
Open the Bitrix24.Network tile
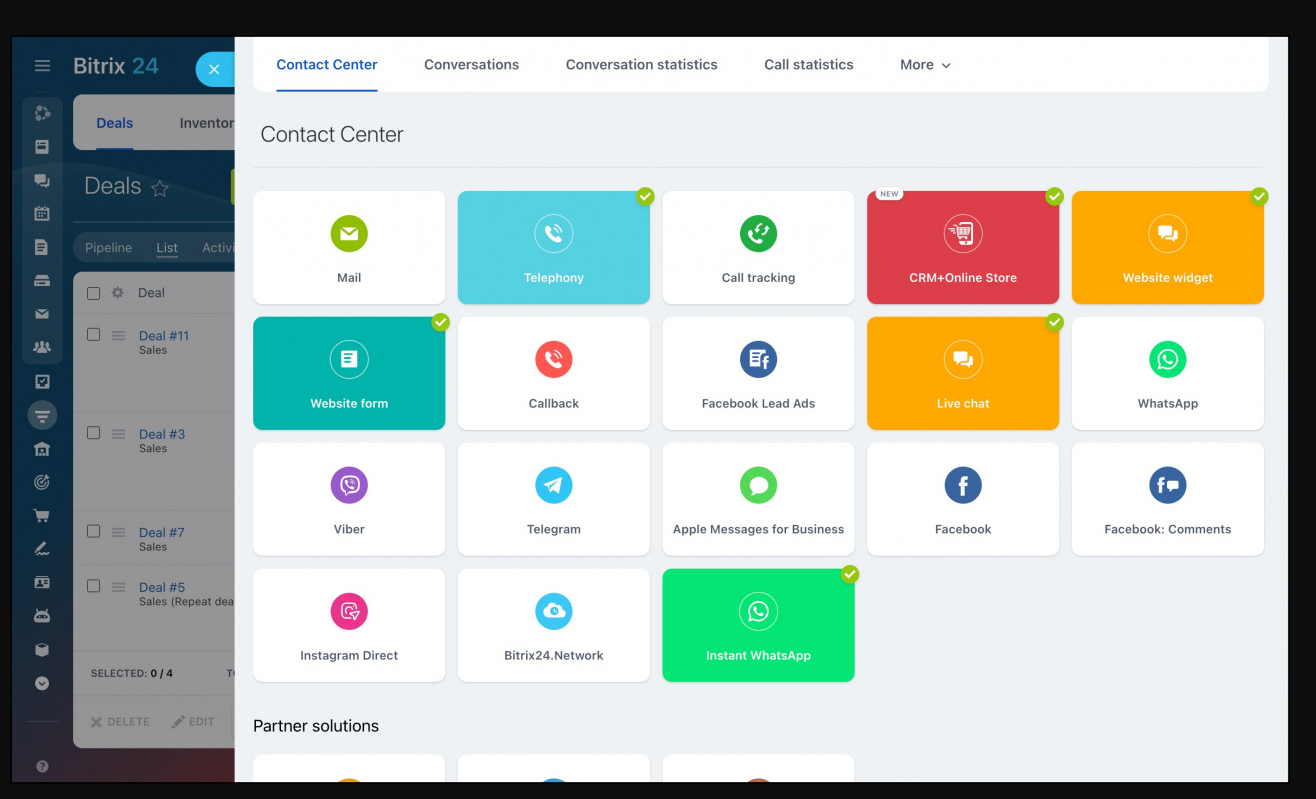tap(554, 625)
